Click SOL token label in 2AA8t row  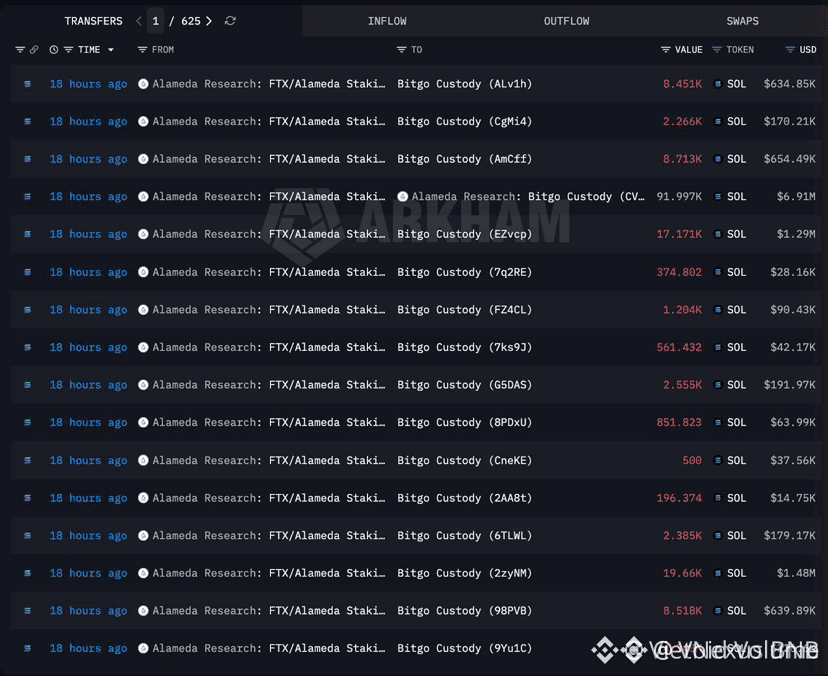(x=736, y=497)
